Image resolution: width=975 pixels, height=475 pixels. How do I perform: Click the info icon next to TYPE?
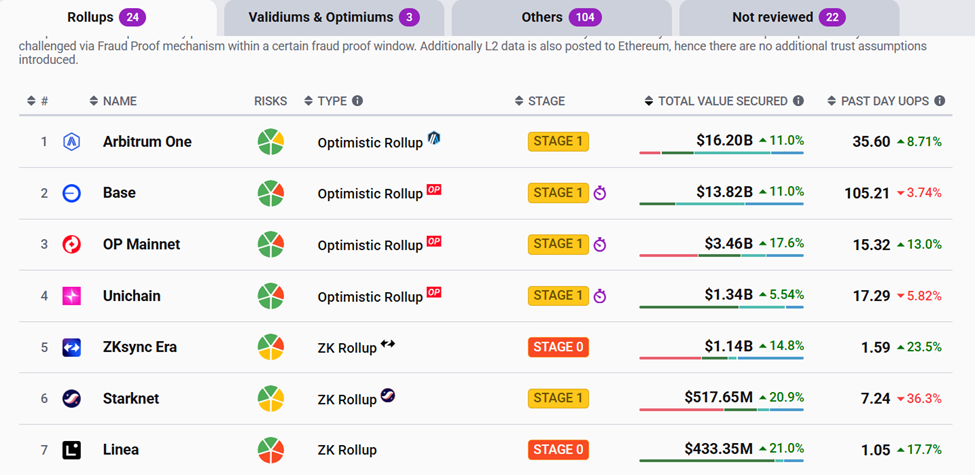[x=357, y=101]
